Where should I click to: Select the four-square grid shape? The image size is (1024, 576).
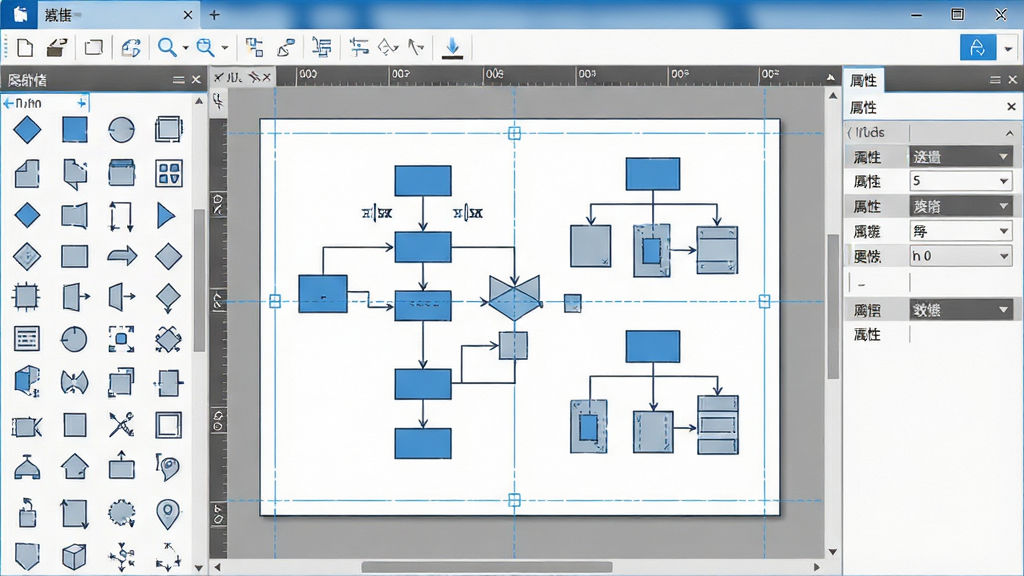click(168, 174)
